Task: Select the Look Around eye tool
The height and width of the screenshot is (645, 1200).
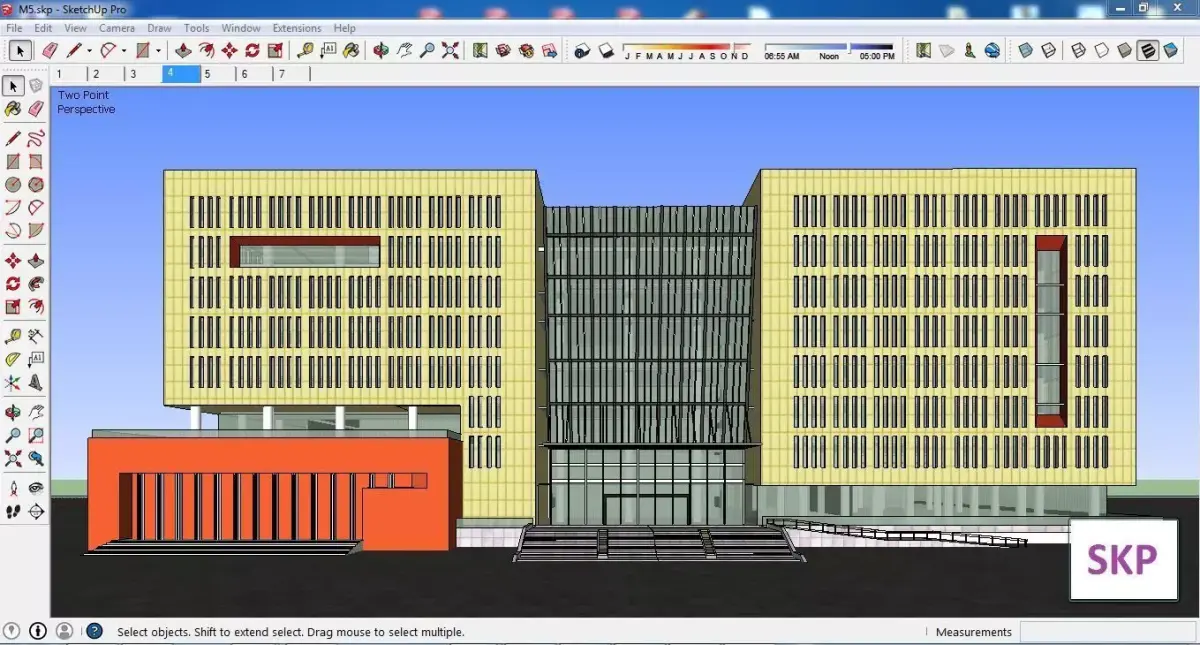Action: click(x=36, y=488)
